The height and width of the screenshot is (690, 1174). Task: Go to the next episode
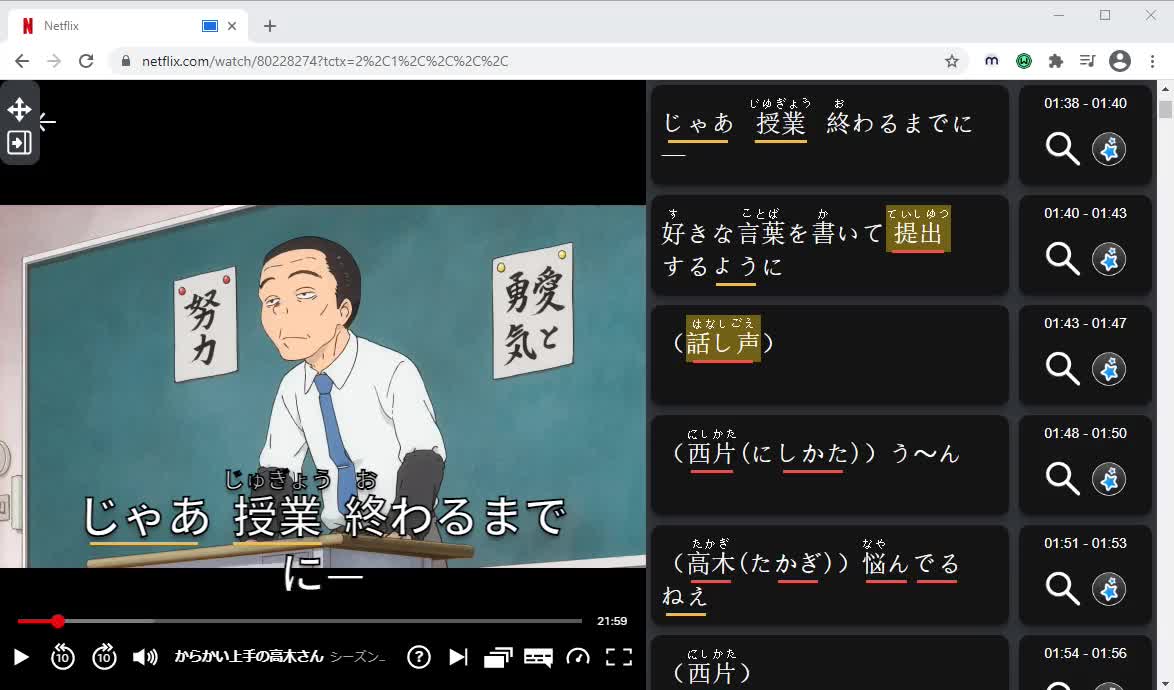click(x=458, y=657)
